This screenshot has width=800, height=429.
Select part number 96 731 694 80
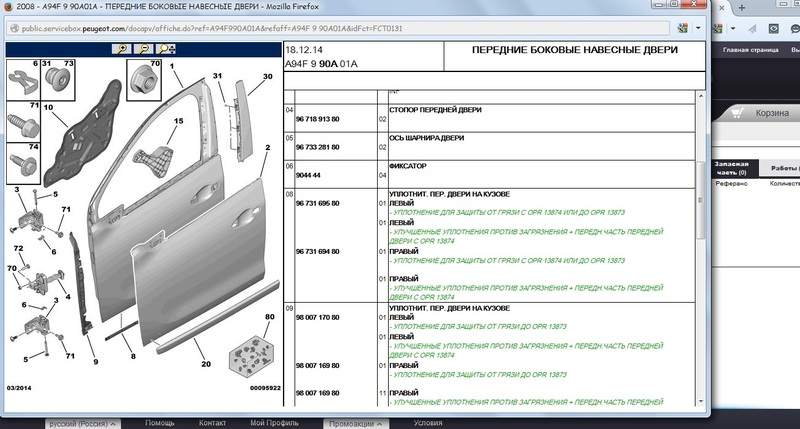tap(317, 251)
